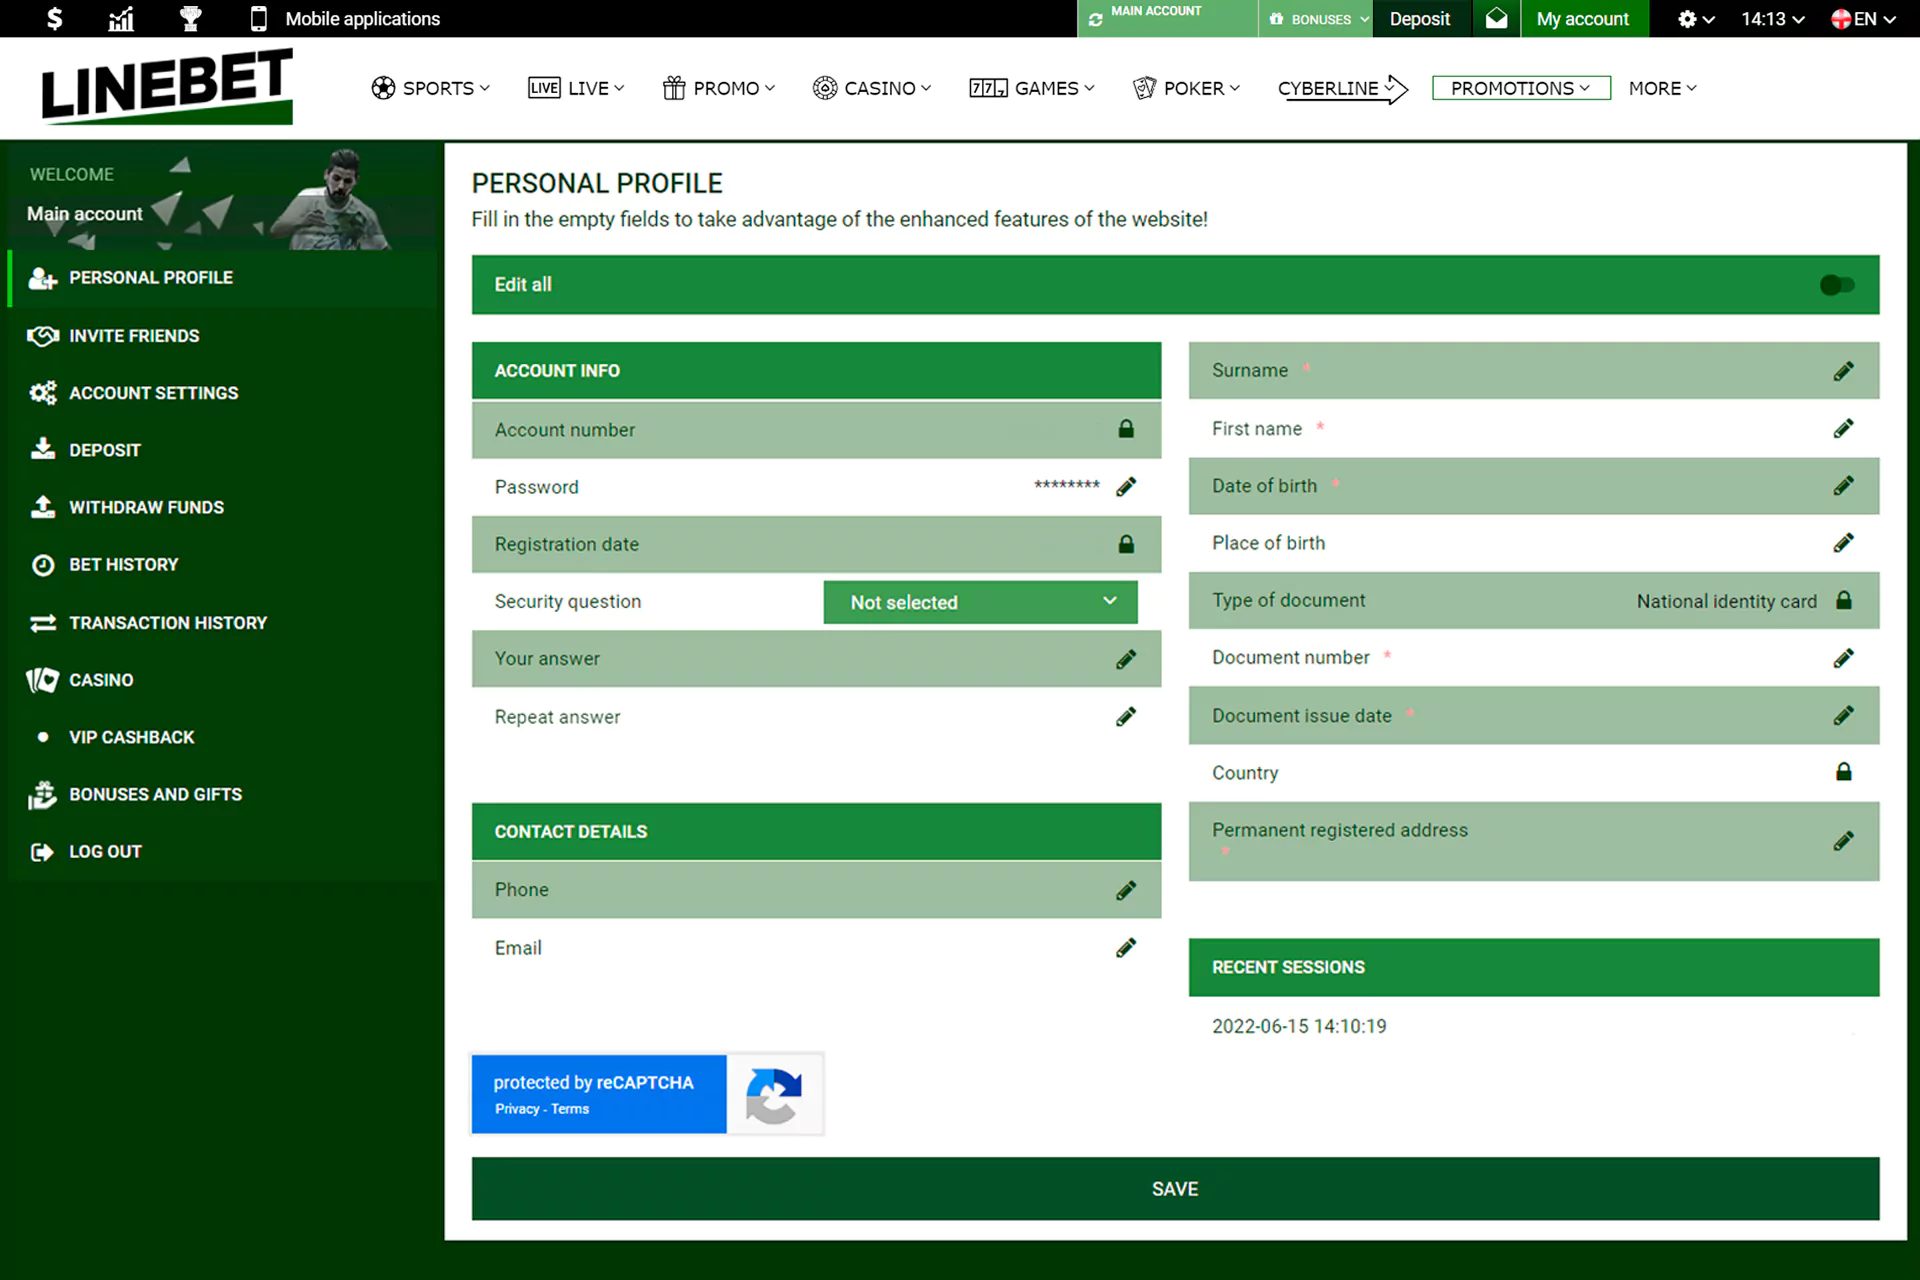Click the reCAPTCHA logo badge

[x=774, y=1095]
